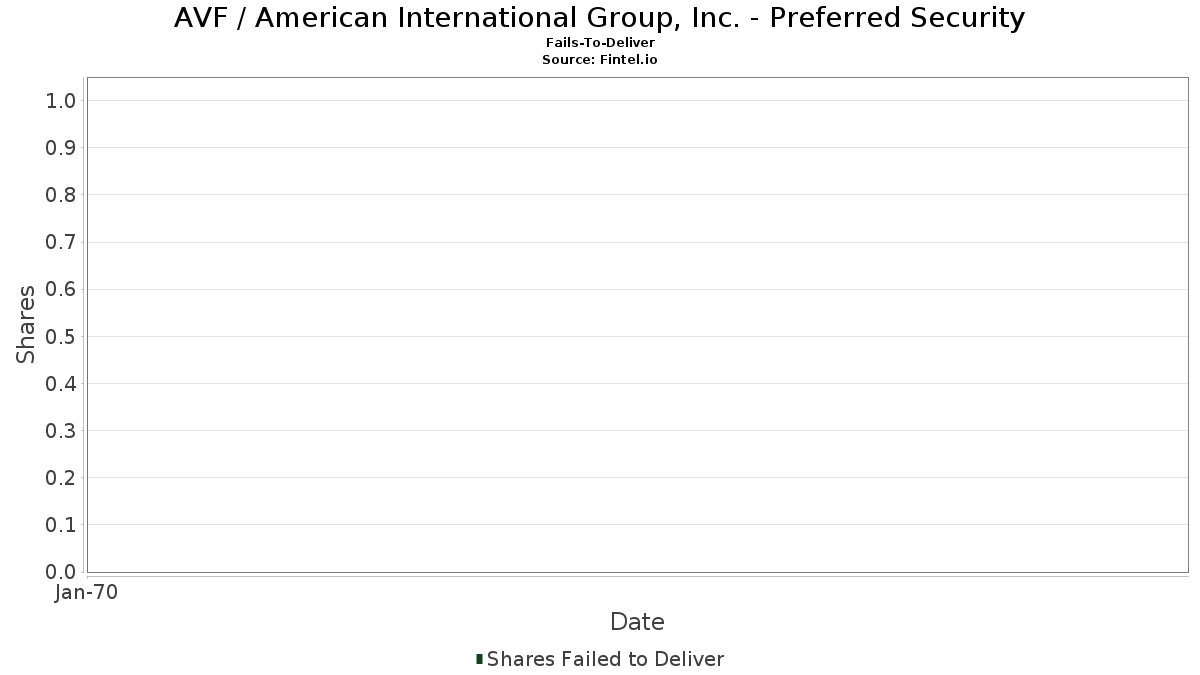The width and height of the screenshot is (1200, 675).
Task: Click the 0.3 y-axis label
Action: pyautogui.click(x=61, y=431)
